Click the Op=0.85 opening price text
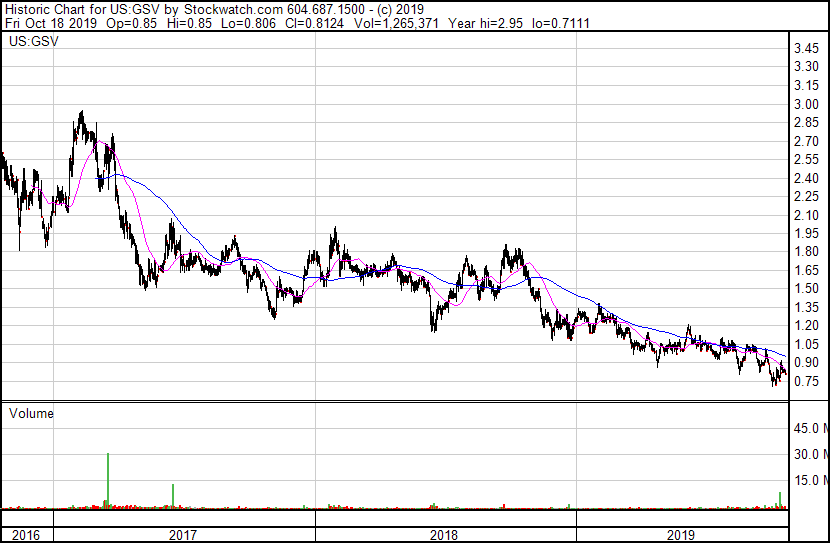 pyautogui.click(x=131, y=23)
